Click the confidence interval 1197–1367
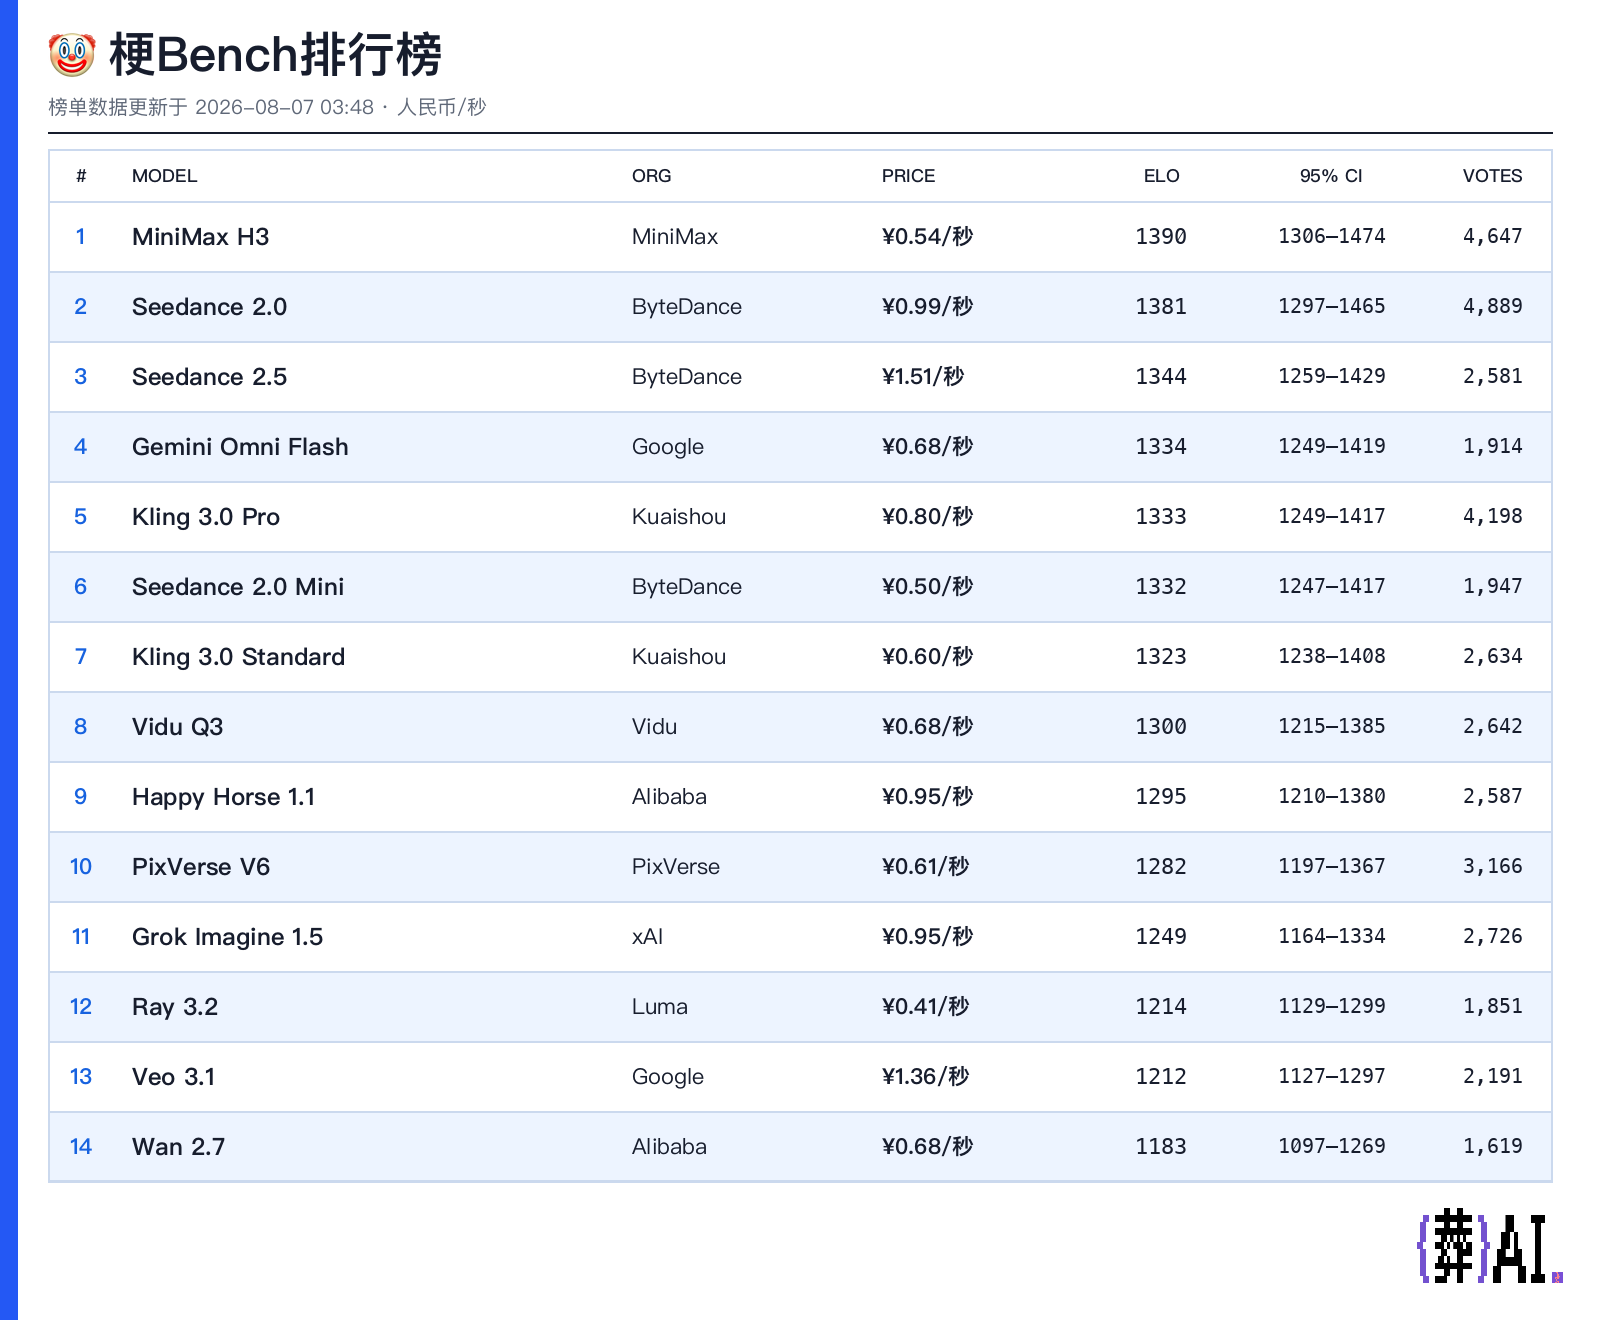 point(1332,867)
